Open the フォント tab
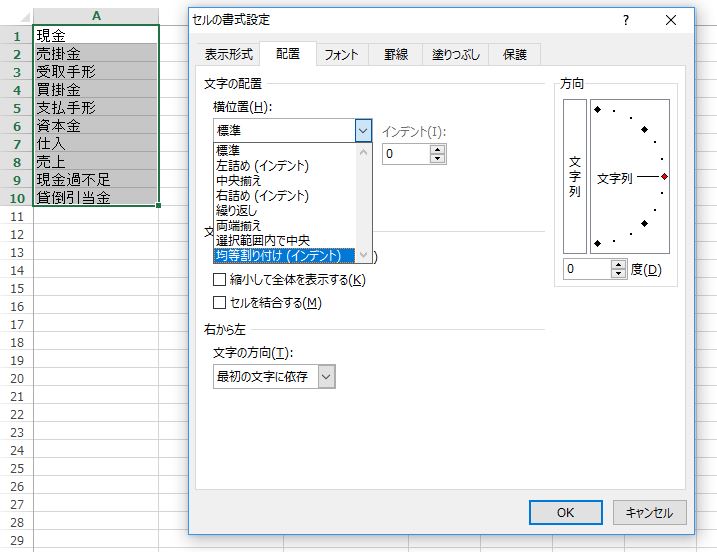 pyautogui.click(x=341, y=55)
